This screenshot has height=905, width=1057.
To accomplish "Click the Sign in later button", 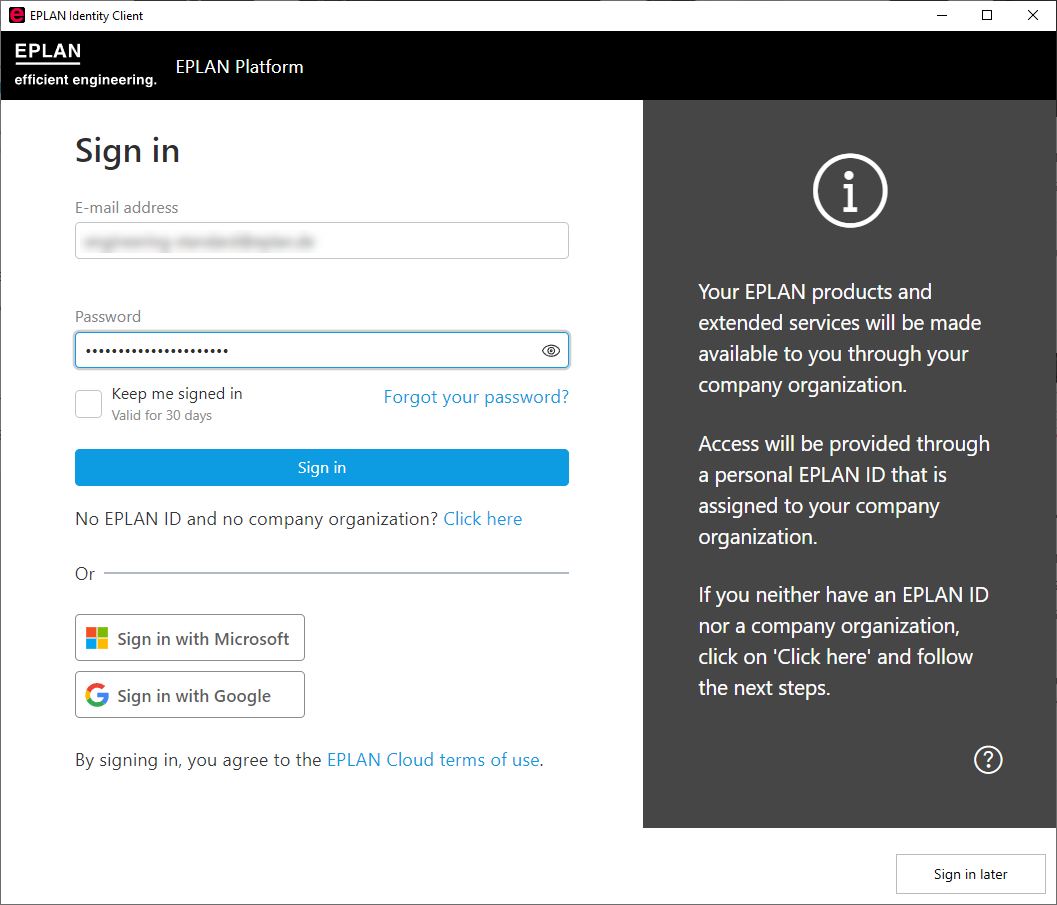I will 970,874.
